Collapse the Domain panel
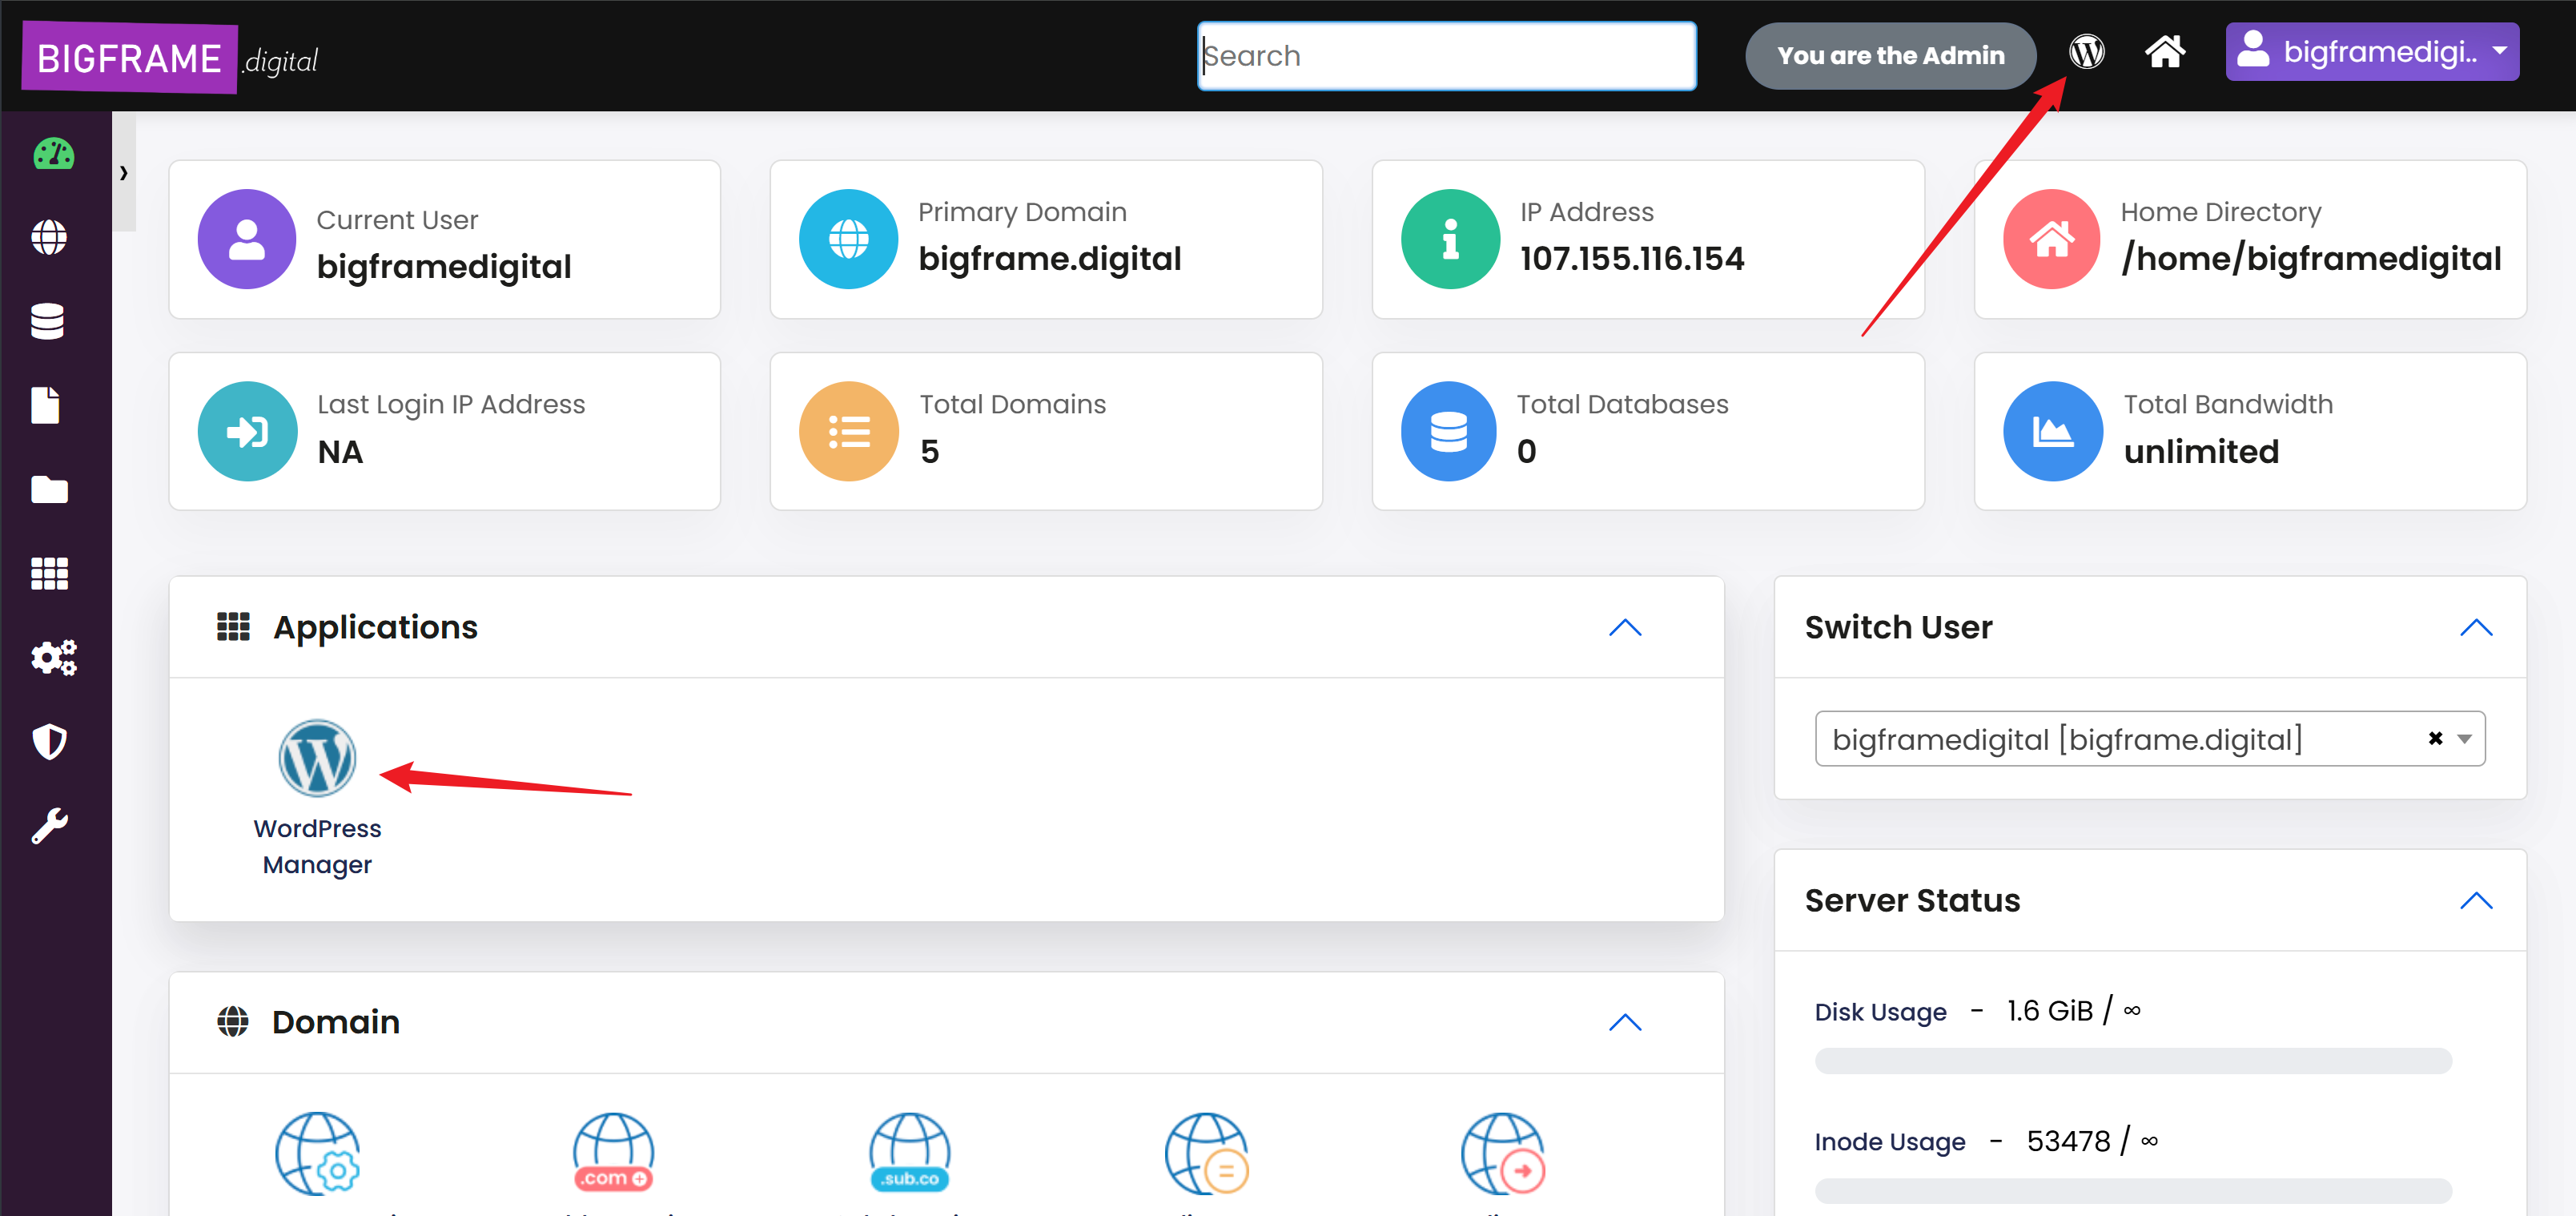The height and width of the screenshot is (1216, 2576). (1625, 1022)
